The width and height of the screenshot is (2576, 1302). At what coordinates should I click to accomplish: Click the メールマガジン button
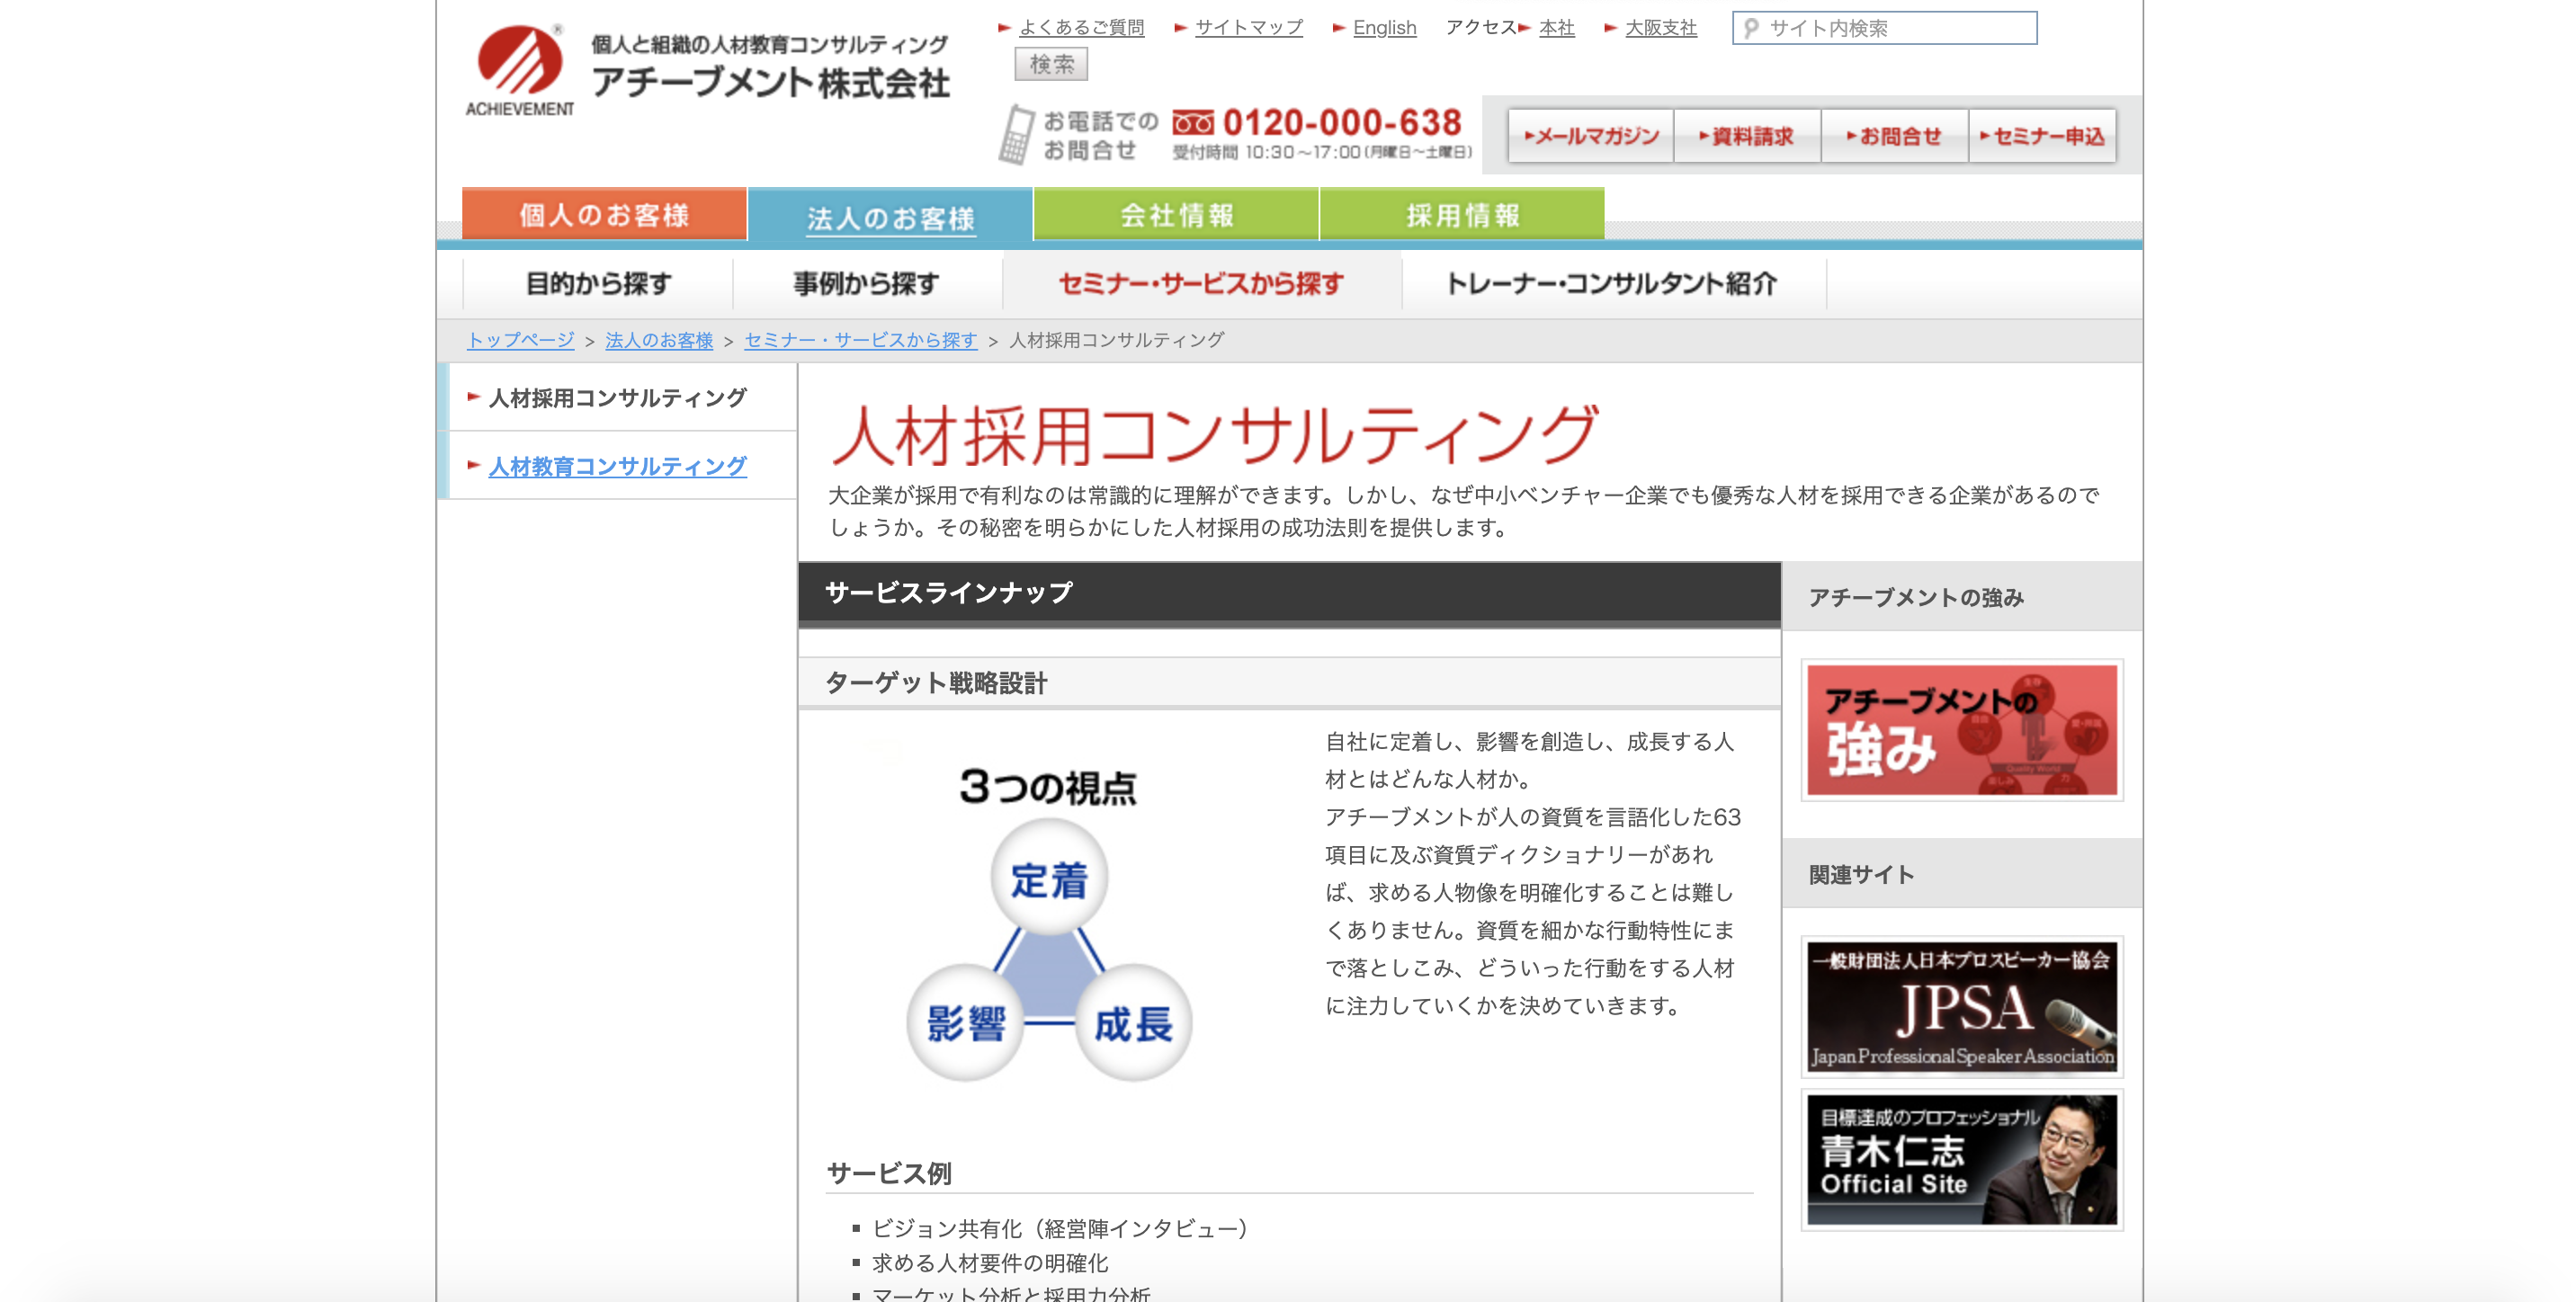click(x=1590, y=136)
